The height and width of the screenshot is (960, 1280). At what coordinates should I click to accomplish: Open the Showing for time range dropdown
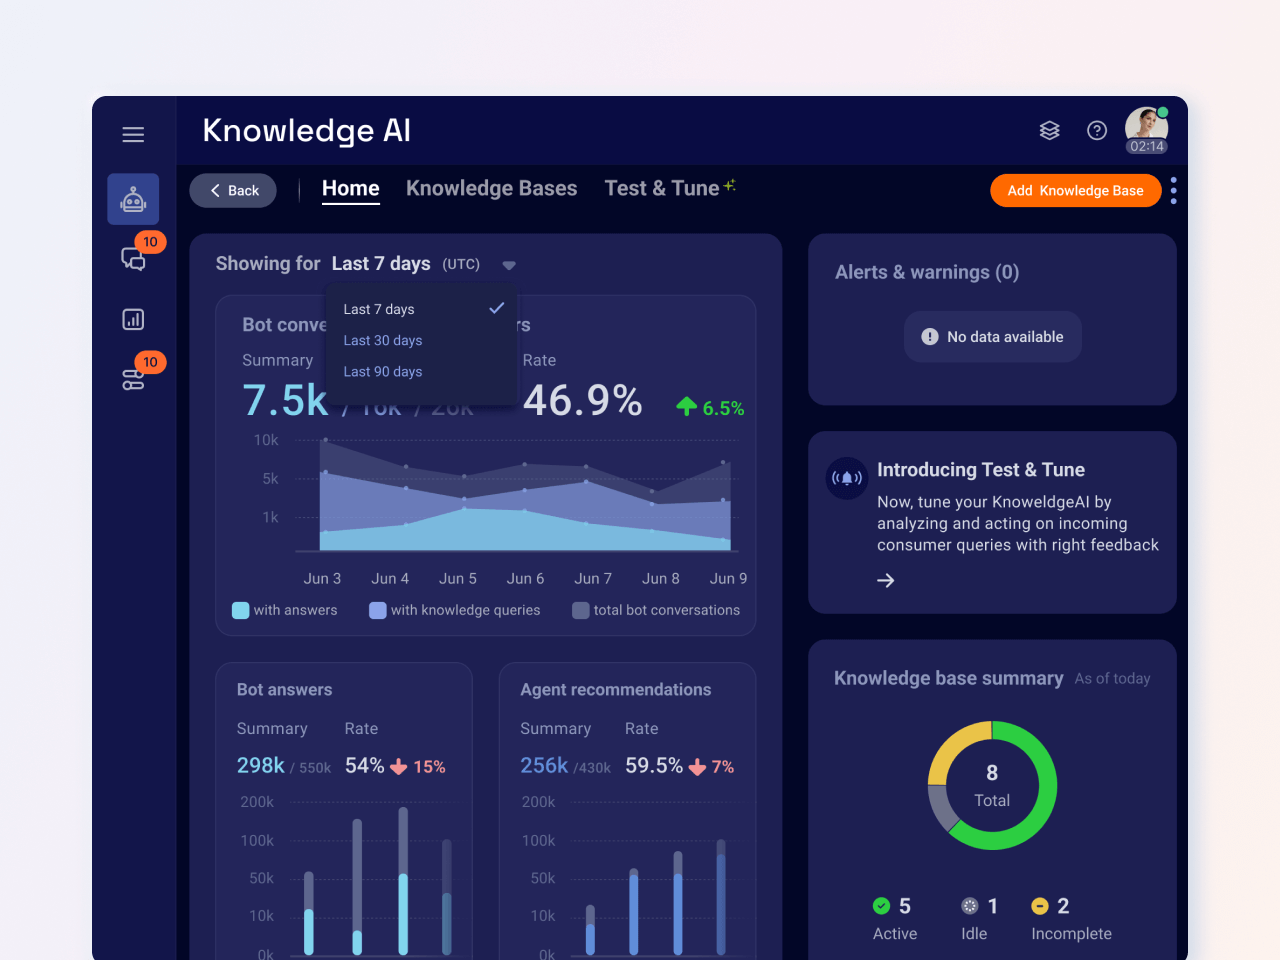509,264
